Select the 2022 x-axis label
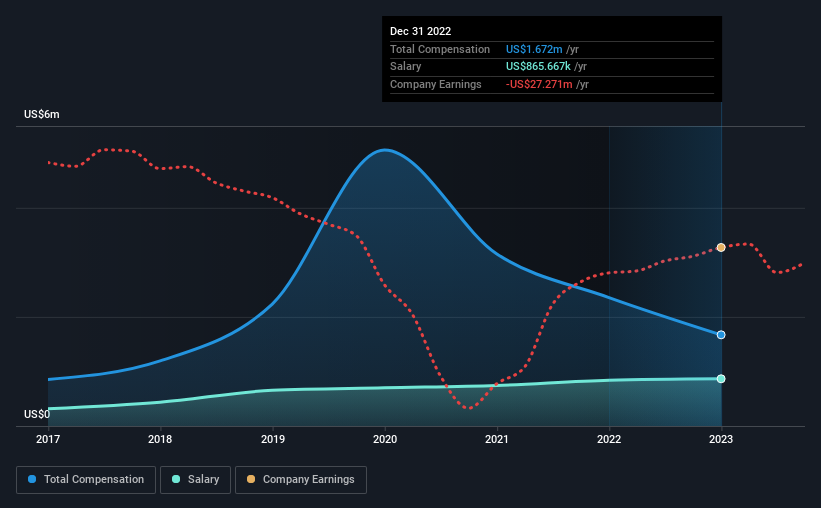Viewport: 821px width, 508px height. pos(609,439)
